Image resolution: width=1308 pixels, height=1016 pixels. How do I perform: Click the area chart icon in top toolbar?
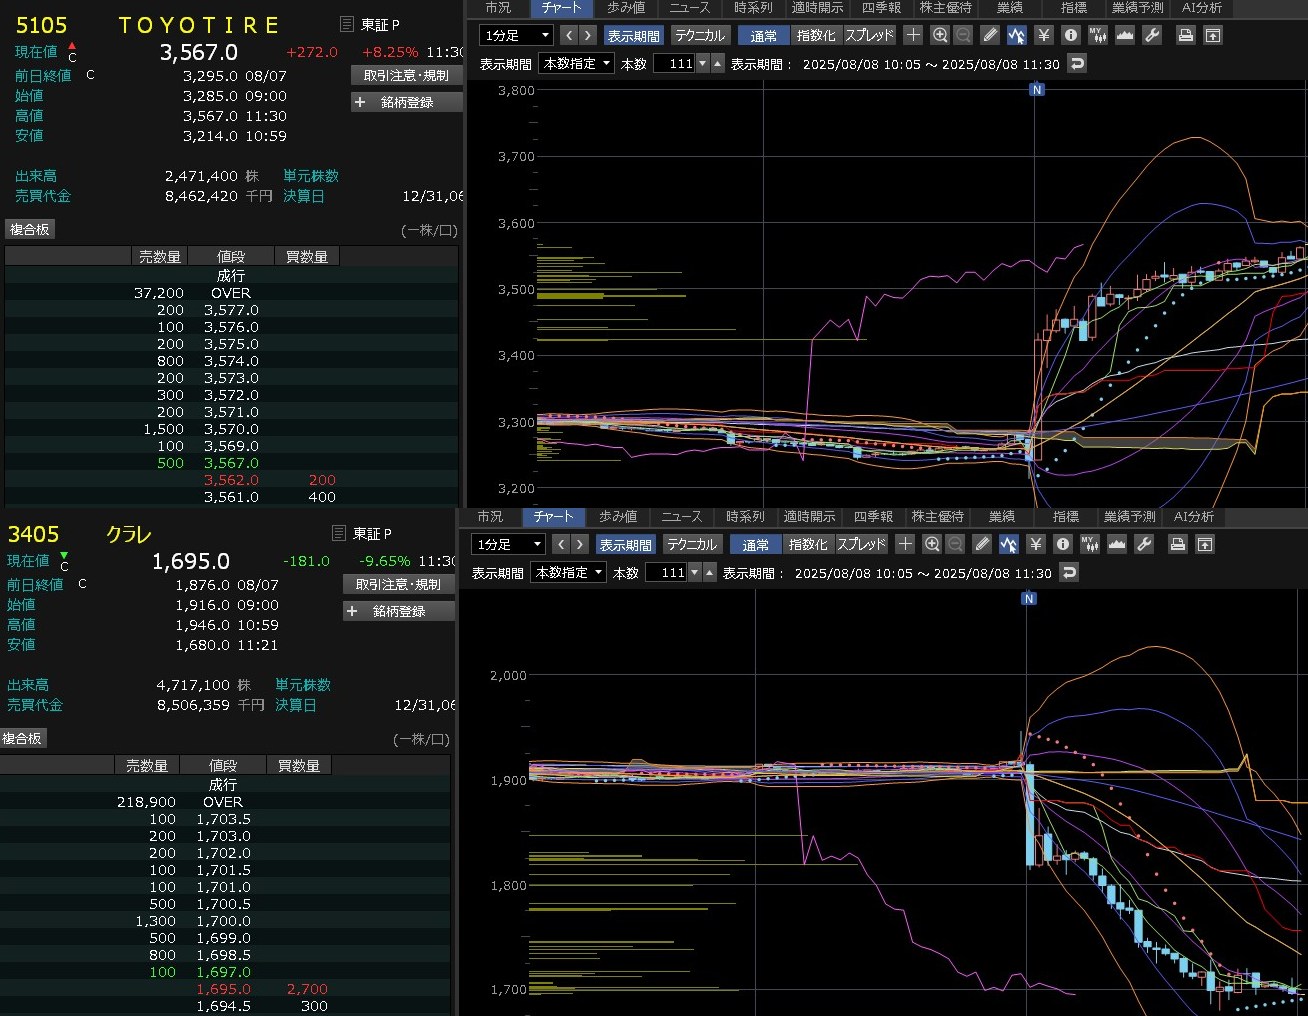[1125, 35]
